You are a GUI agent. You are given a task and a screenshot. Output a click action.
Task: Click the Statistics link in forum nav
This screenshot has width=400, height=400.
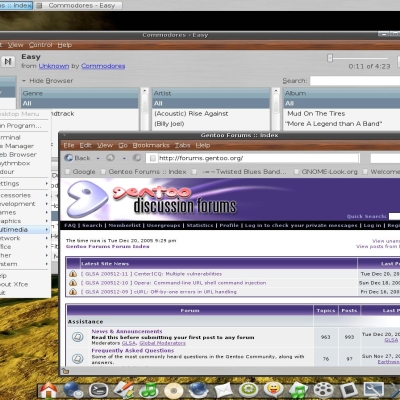click(200, 225)
